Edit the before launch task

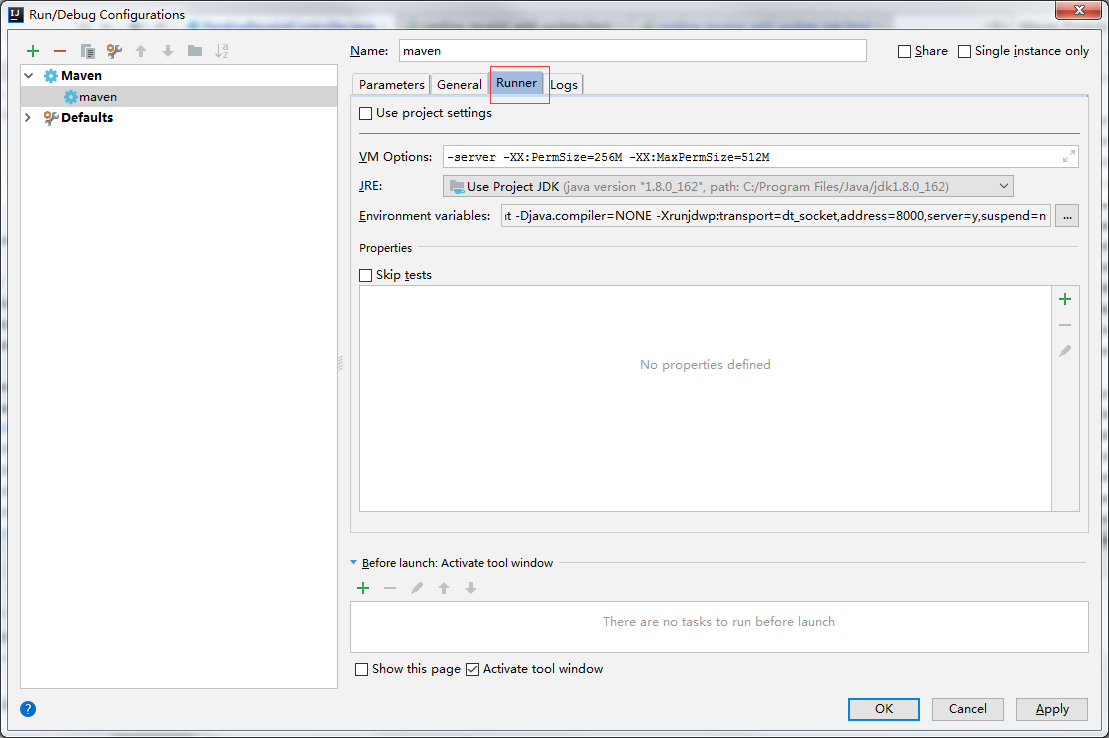click(417, 588)
